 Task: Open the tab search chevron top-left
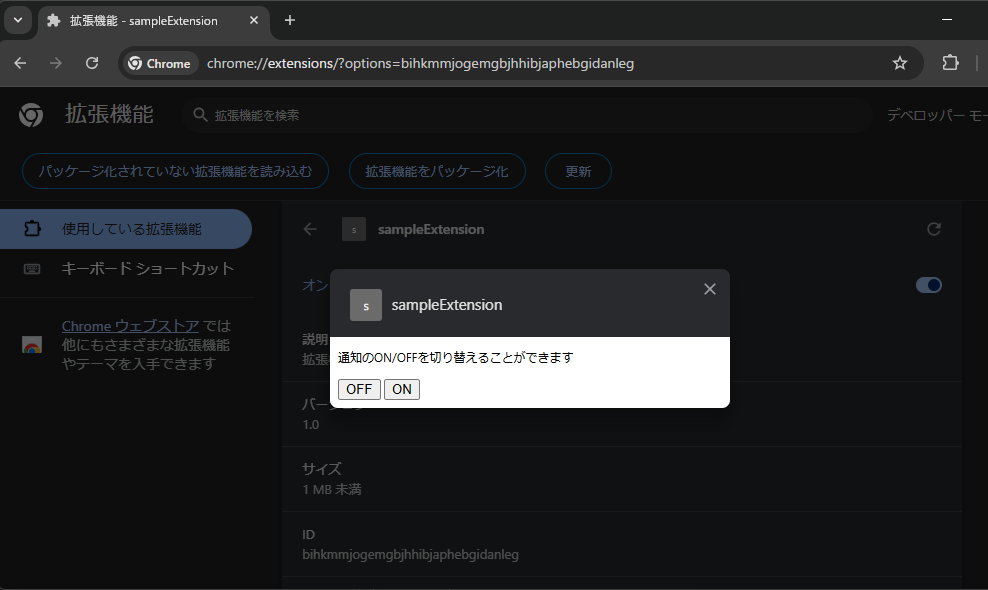pyautogui.click(x=17, y=21)
